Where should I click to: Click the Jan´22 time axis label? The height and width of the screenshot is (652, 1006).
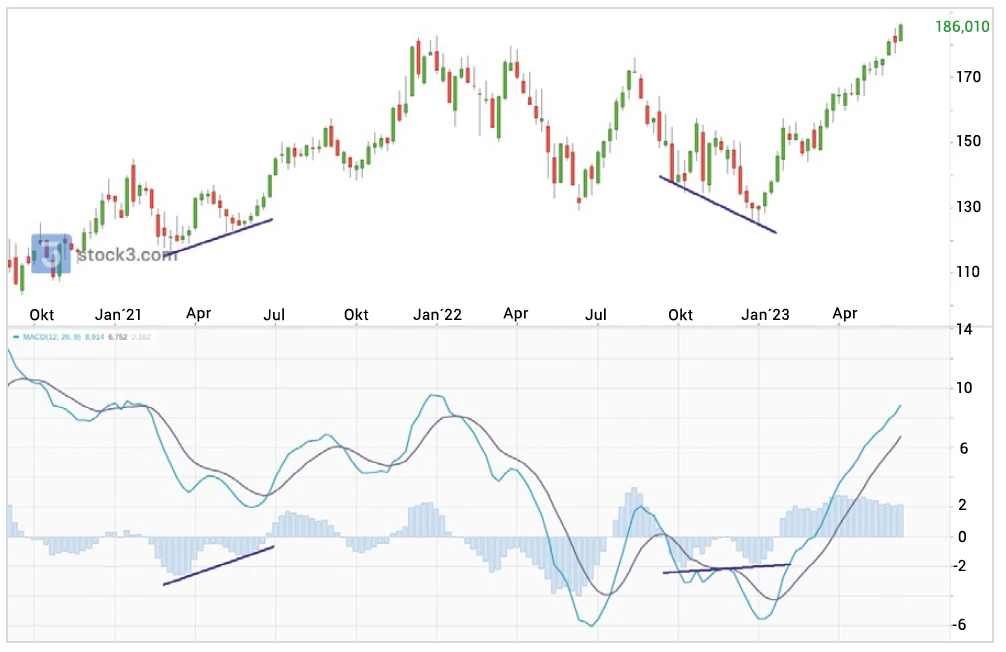(438, 314)
